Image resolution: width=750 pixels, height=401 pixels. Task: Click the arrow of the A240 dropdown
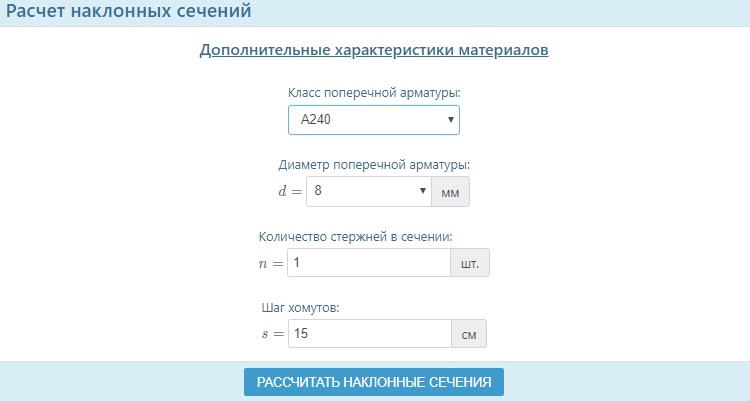point(451,120)
